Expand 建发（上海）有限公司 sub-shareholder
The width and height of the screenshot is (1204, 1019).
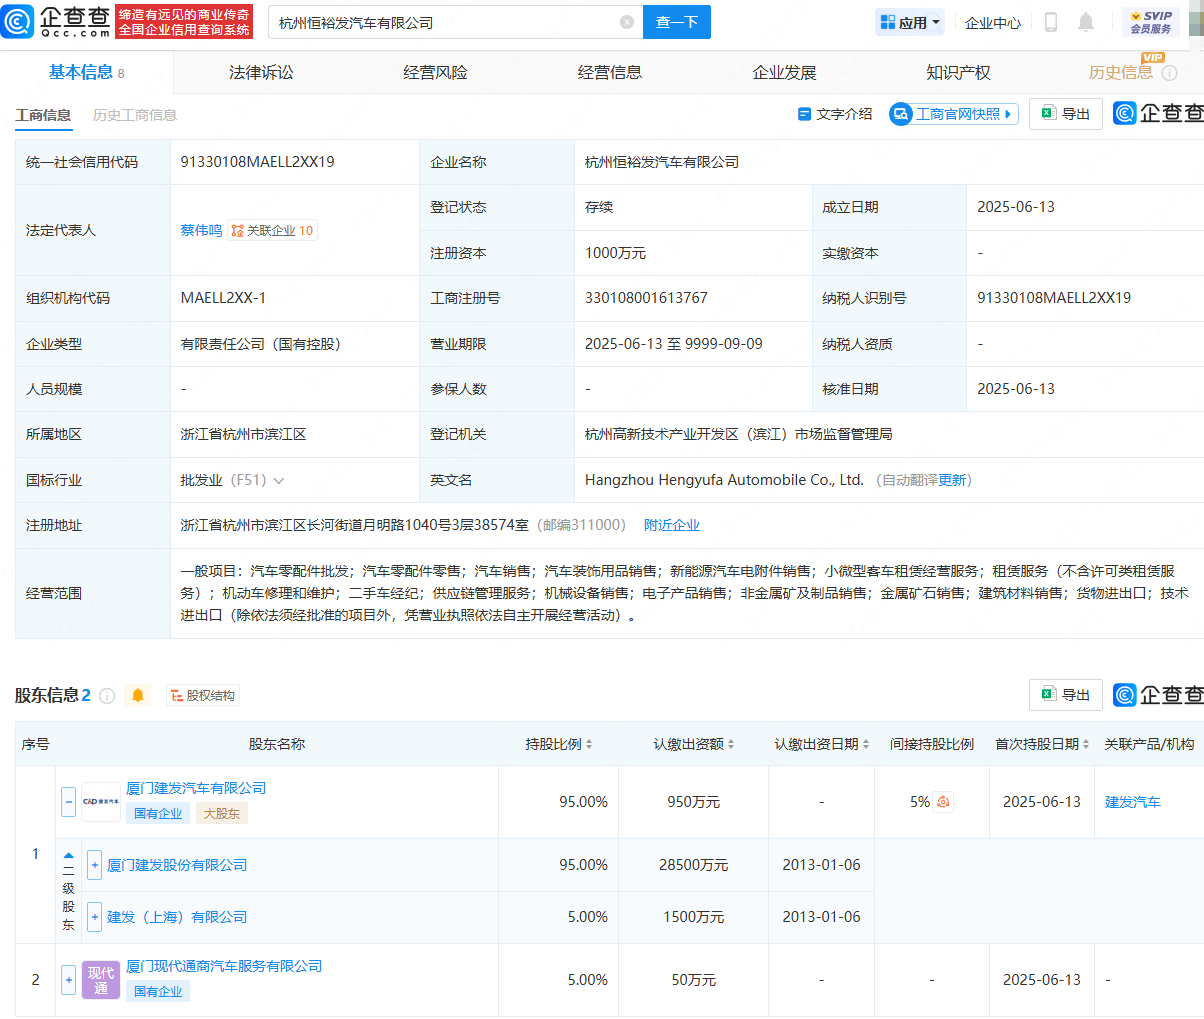(x=94, y=917)
